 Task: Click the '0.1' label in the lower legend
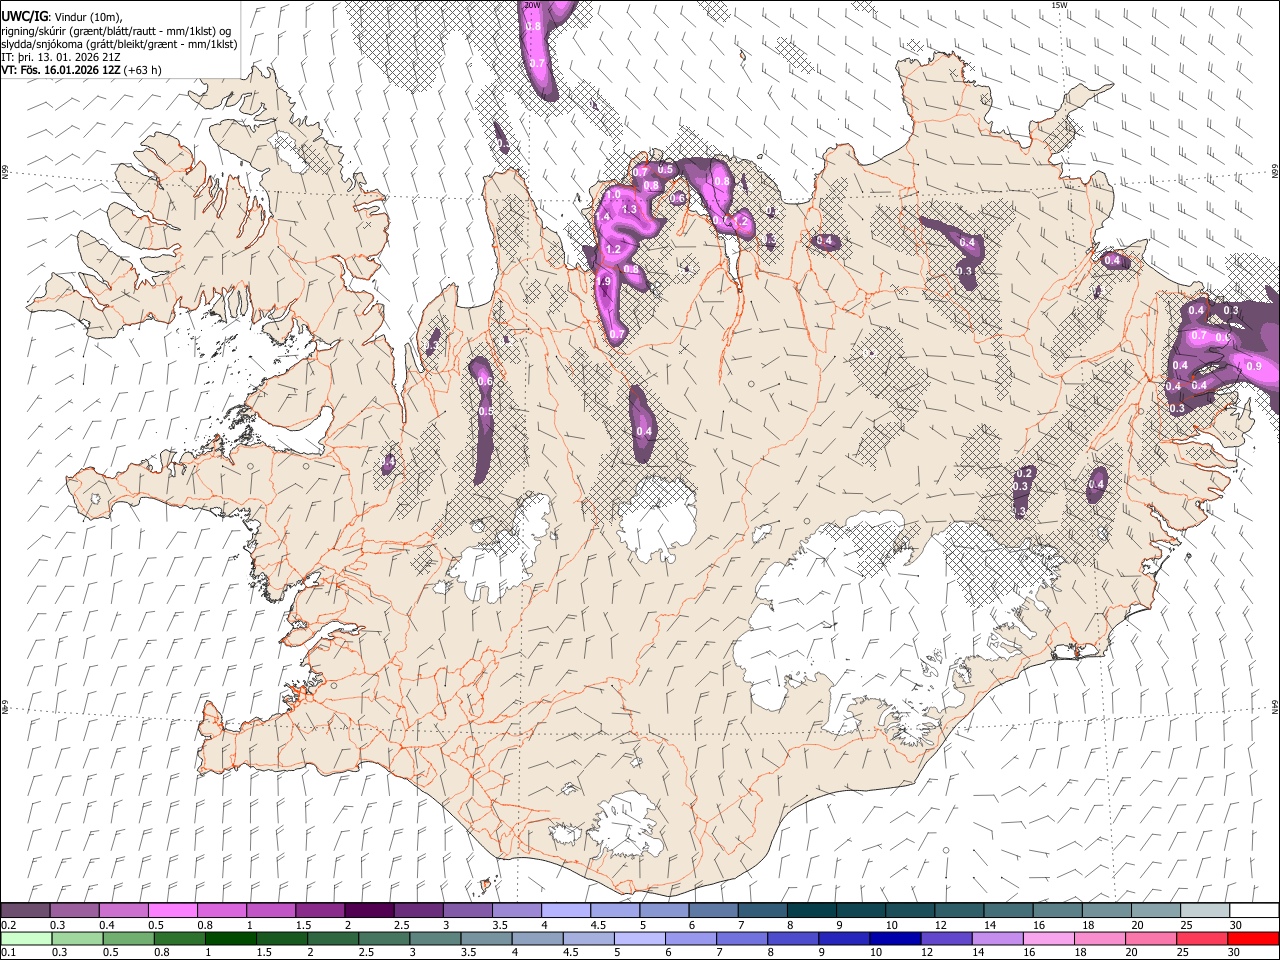[x=9, y=952]
